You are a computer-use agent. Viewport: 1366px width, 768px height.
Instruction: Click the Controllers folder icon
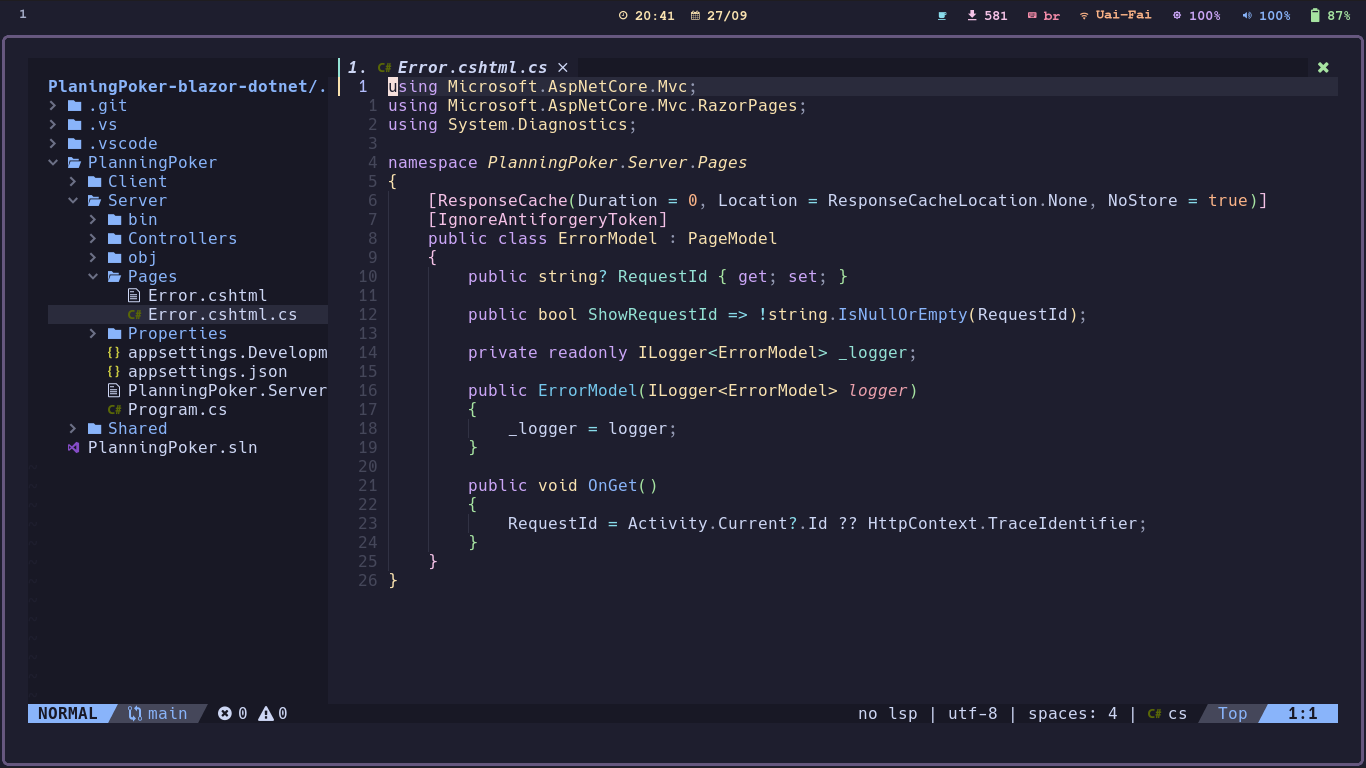coord(114,239)
